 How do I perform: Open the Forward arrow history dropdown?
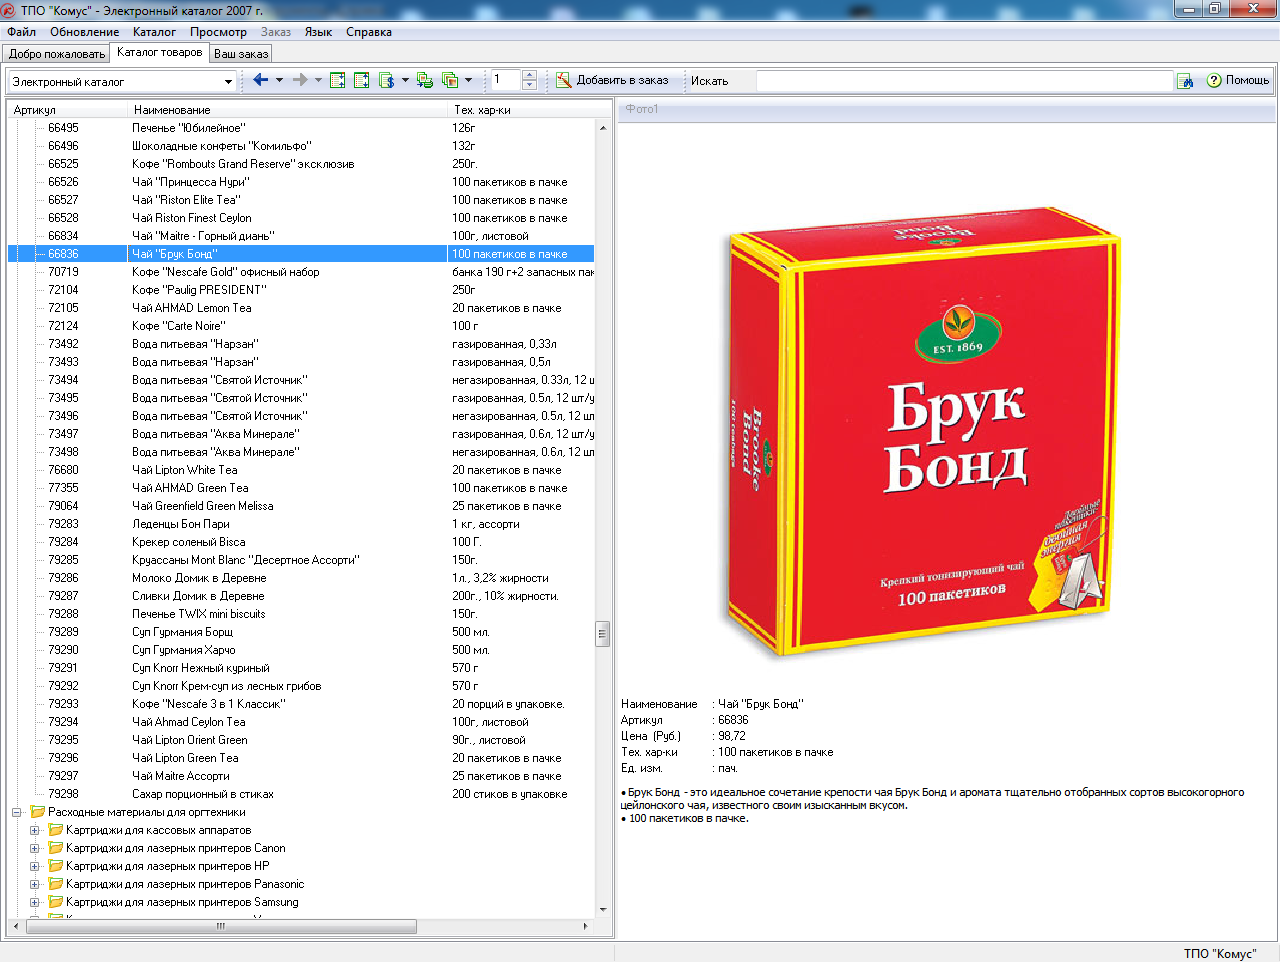coord(319,80)
